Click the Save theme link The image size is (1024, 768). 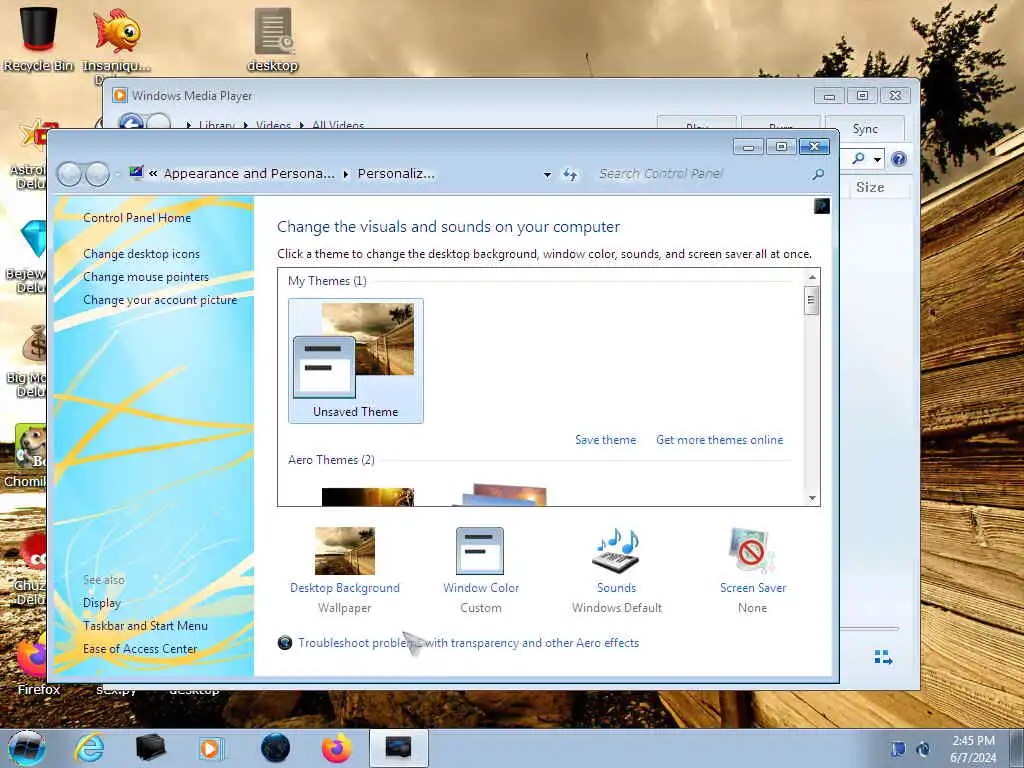point(605,440)
